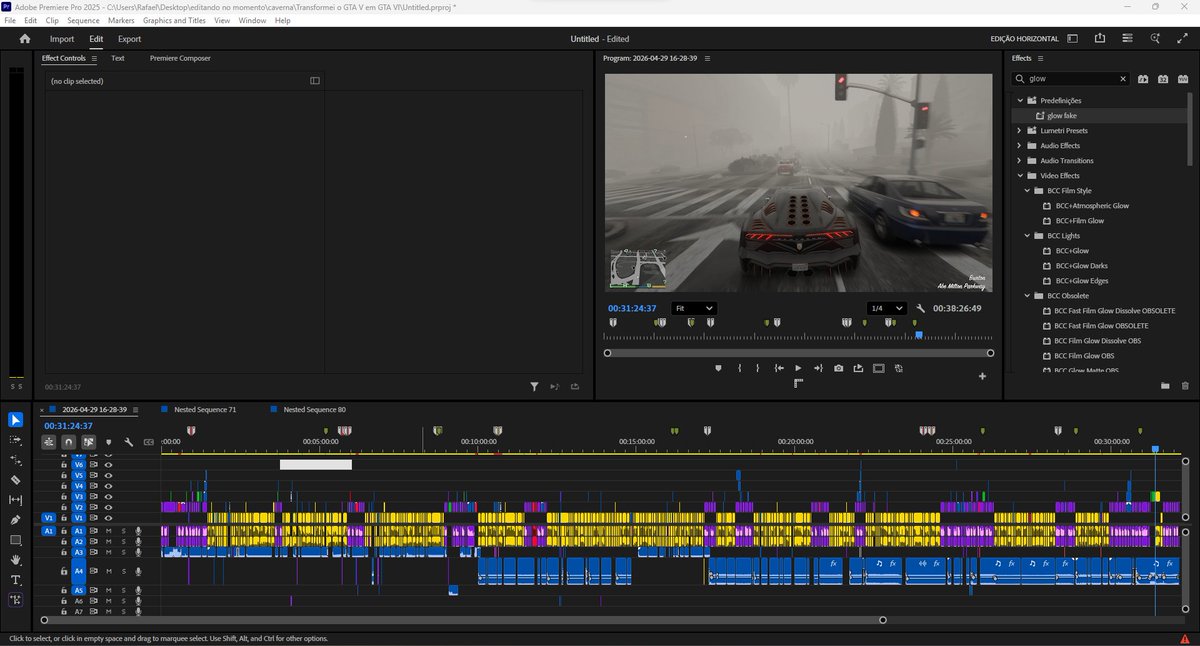
Task: Select the Razor tool
Action: (x=16, y=480)
